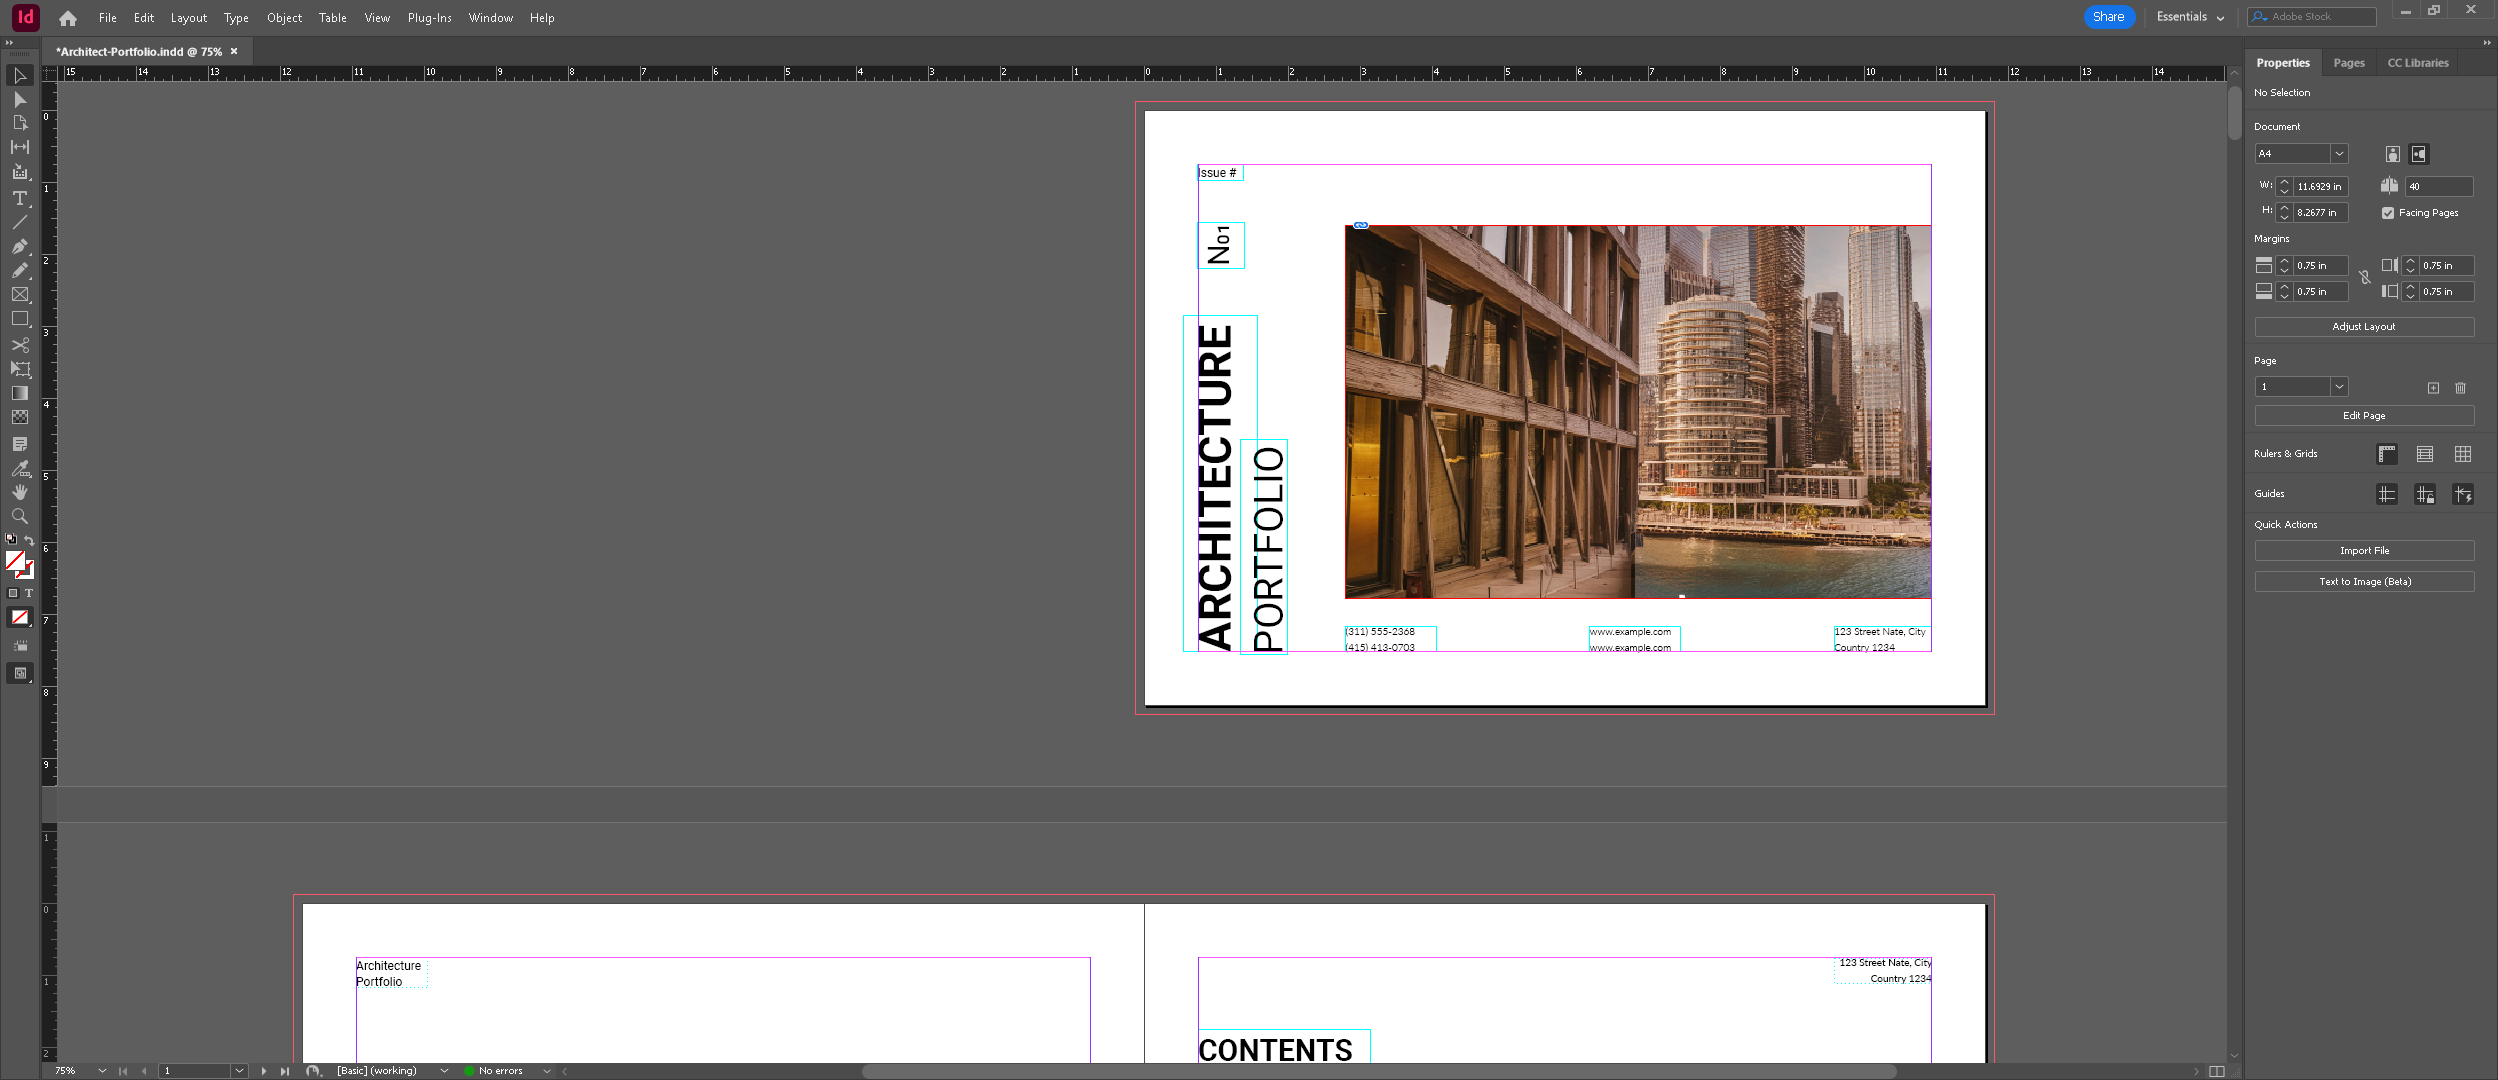Click the Home icon in top bar

pos(68,18)
